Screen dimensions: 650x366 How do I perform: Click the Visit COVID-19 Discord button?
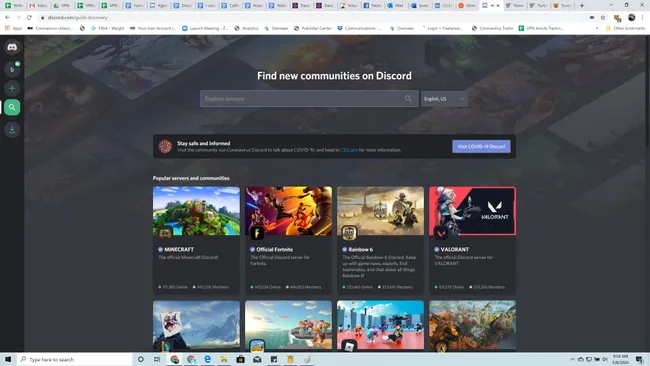(481, 146)
